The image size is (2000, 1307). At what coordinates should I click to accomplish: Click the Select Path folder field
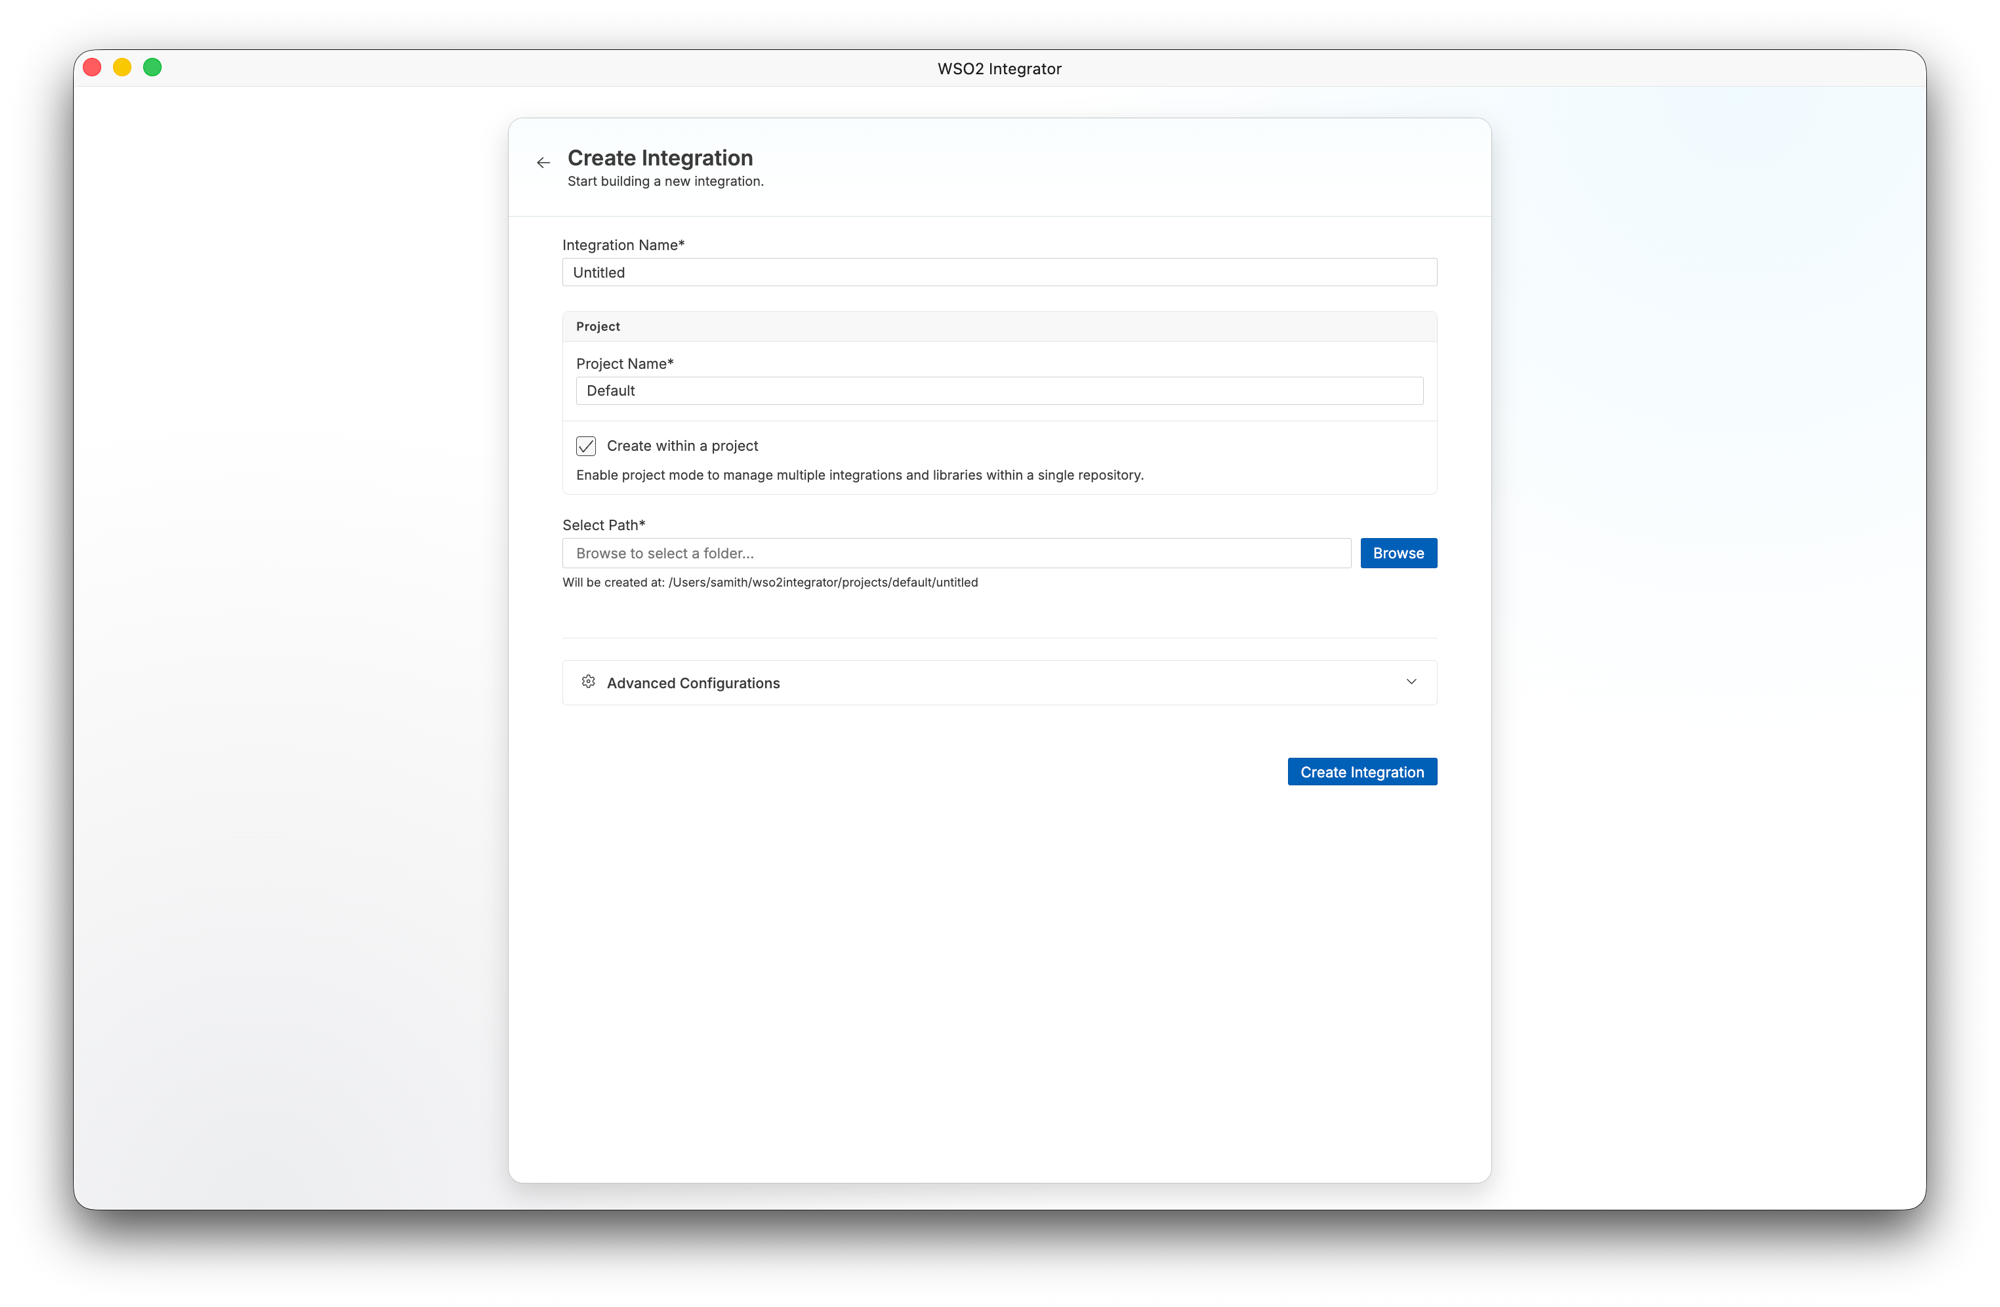[956, 553]
